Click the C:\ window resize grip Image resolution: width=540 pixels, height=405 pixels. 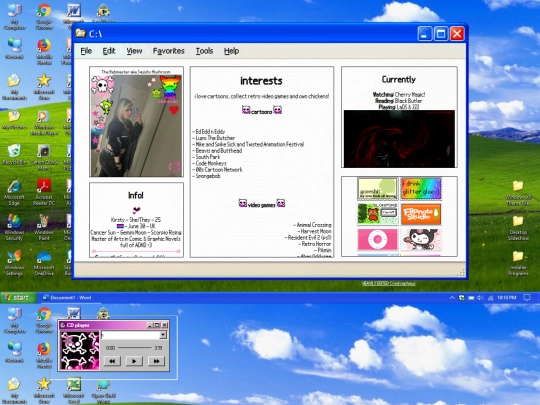coord(461,273)
